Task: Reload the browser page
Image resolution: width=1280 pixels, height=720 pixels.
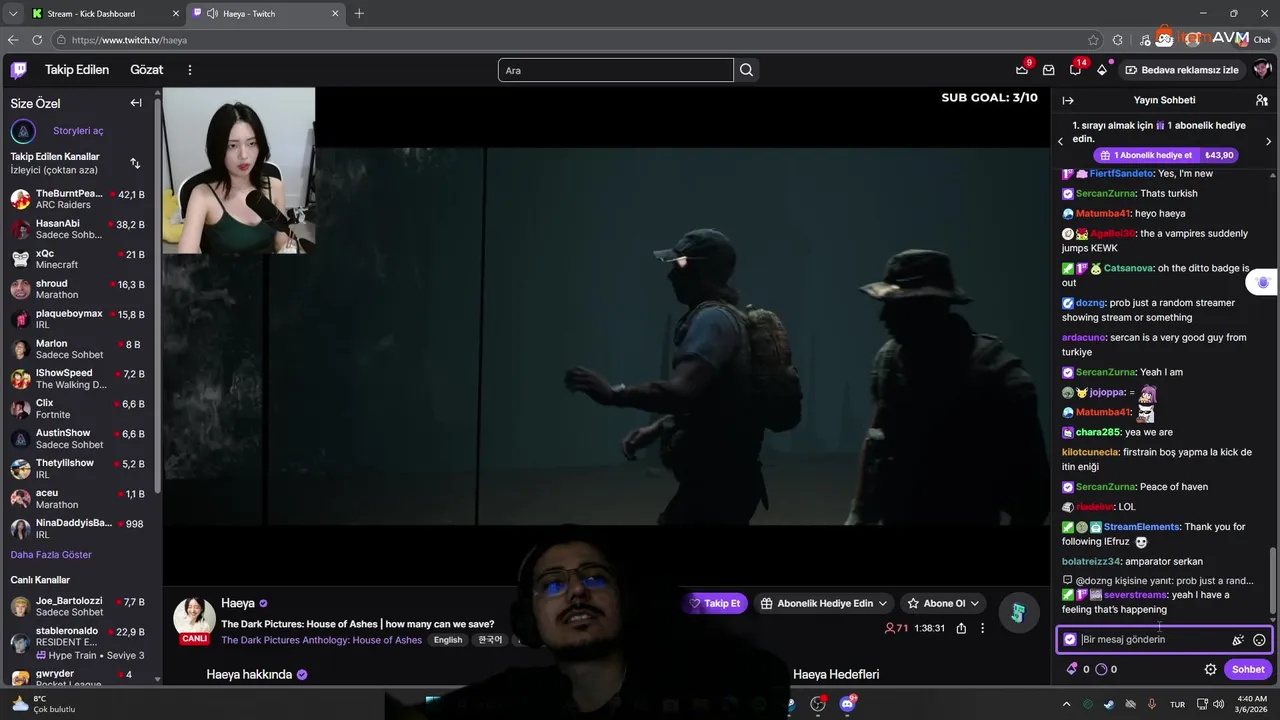Action: (x=37, y=40)
